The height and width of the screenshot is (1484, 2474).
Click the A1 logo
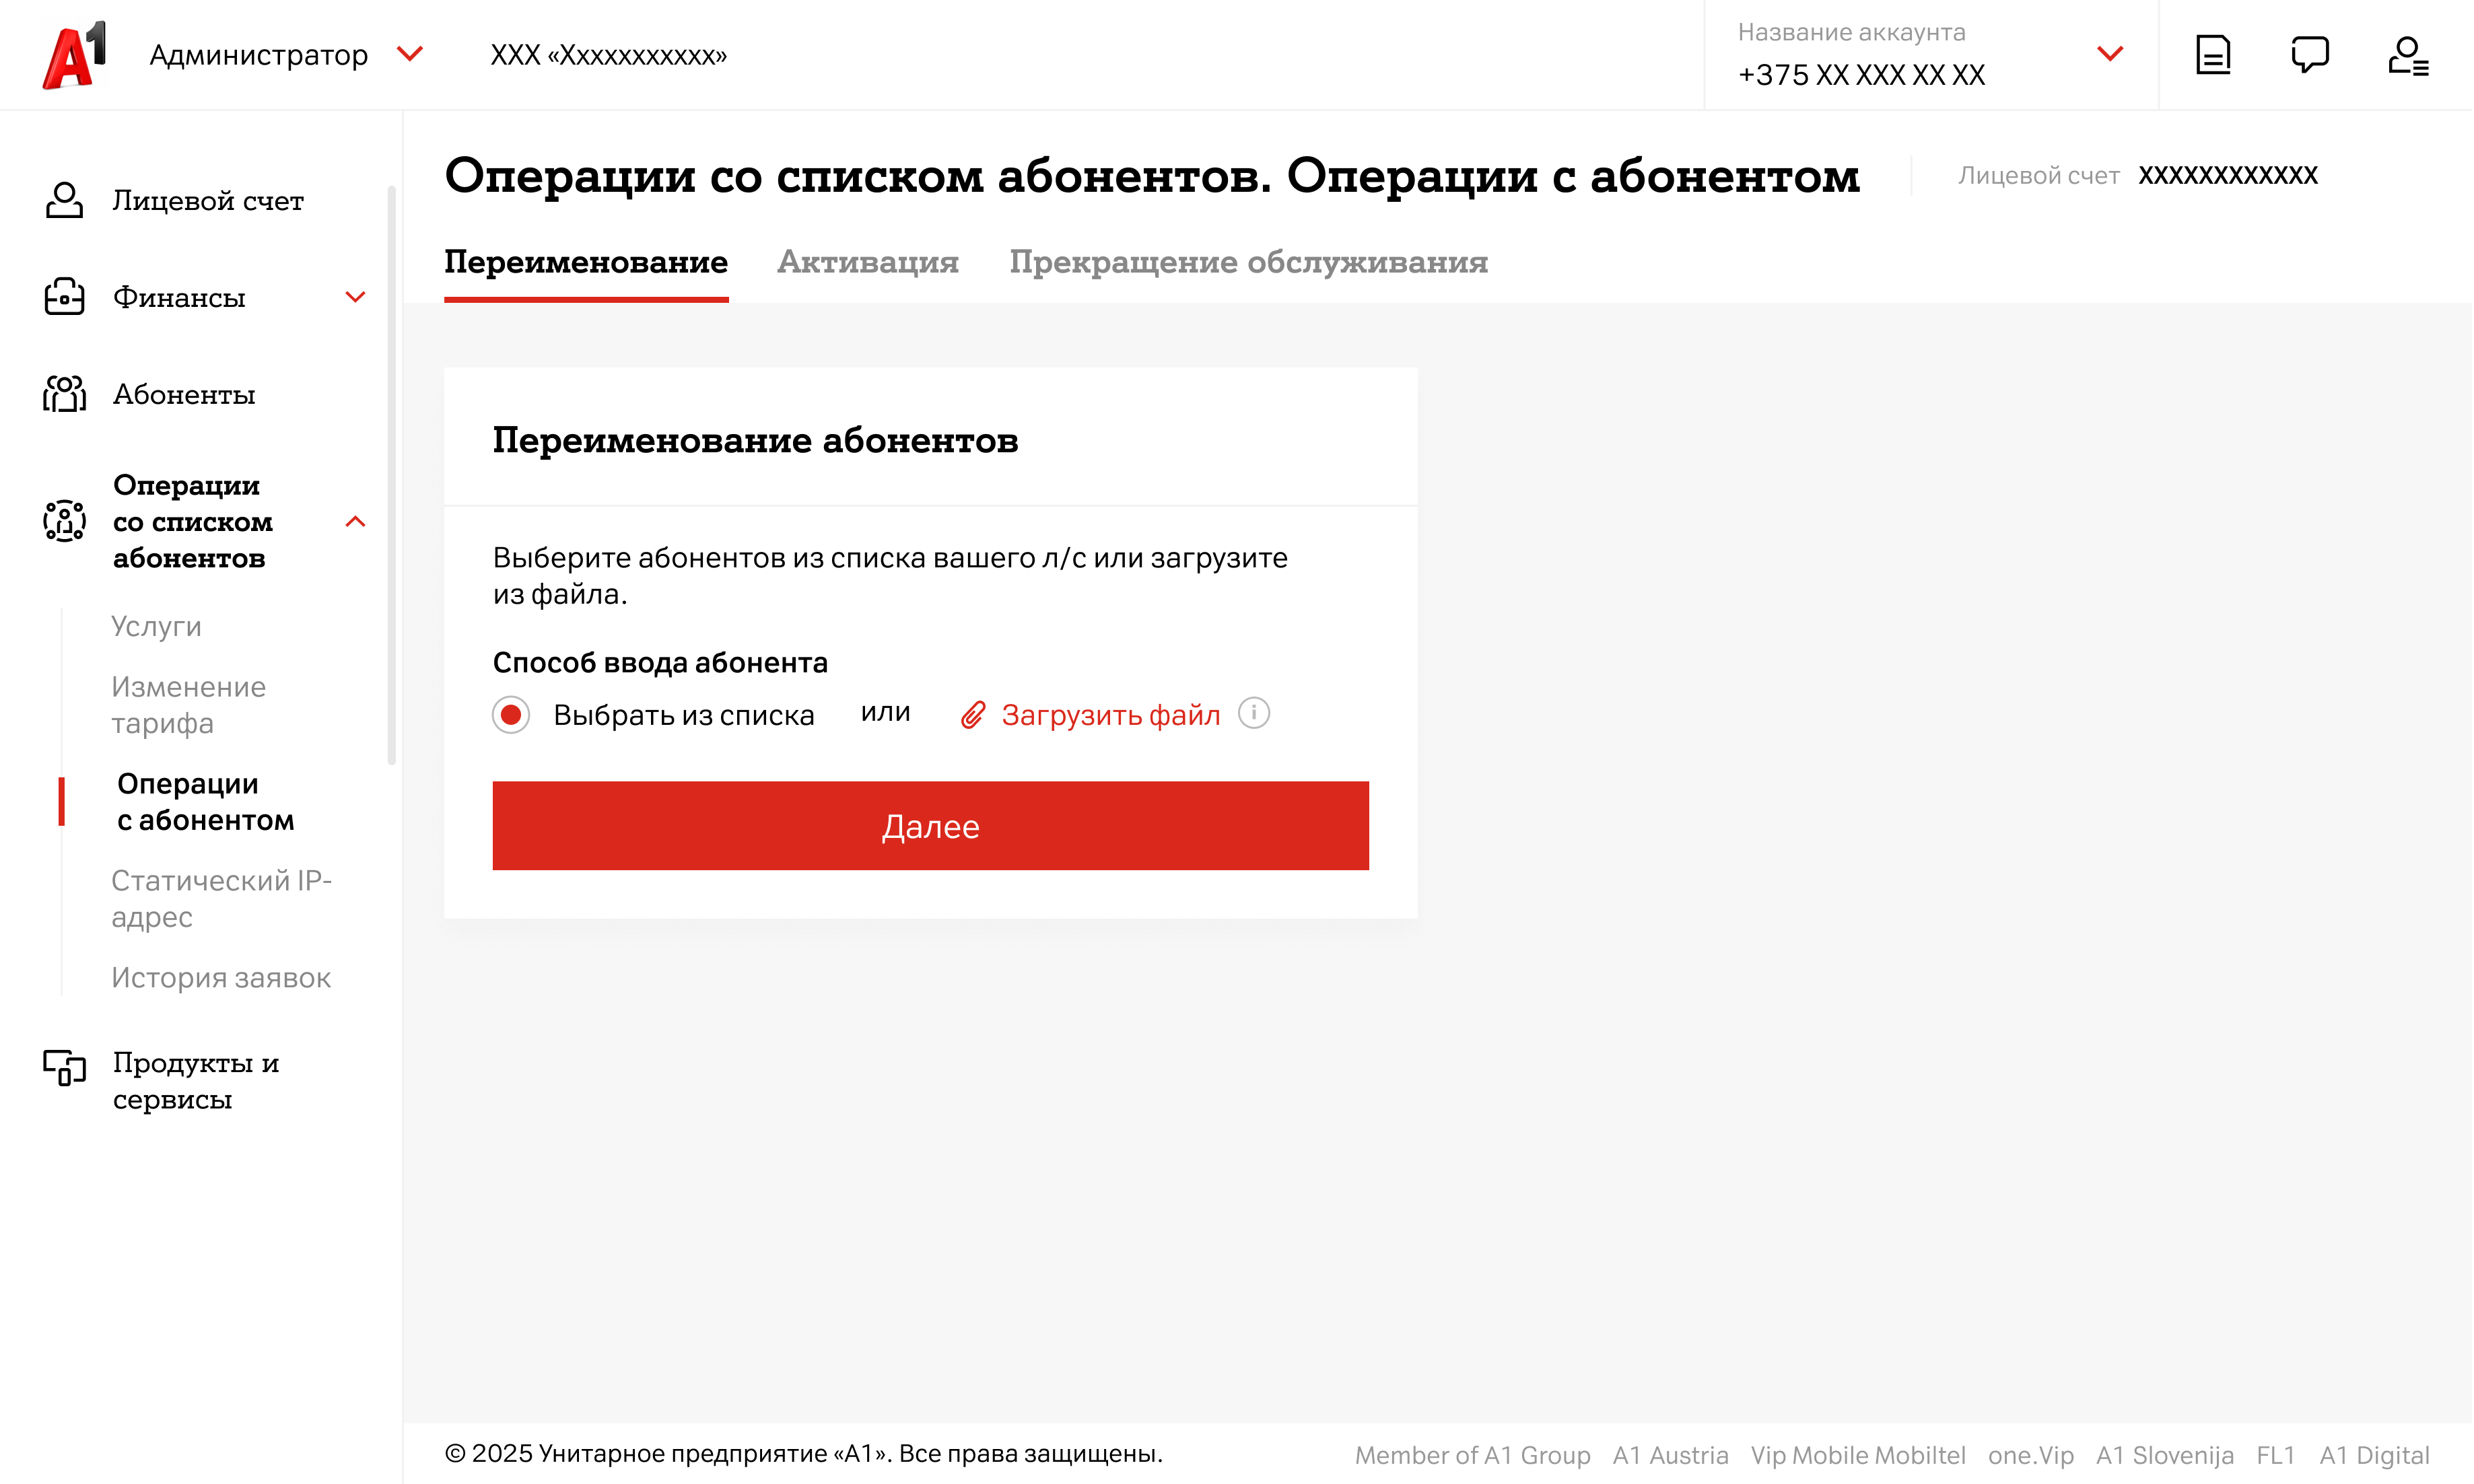tap(74, 55)
